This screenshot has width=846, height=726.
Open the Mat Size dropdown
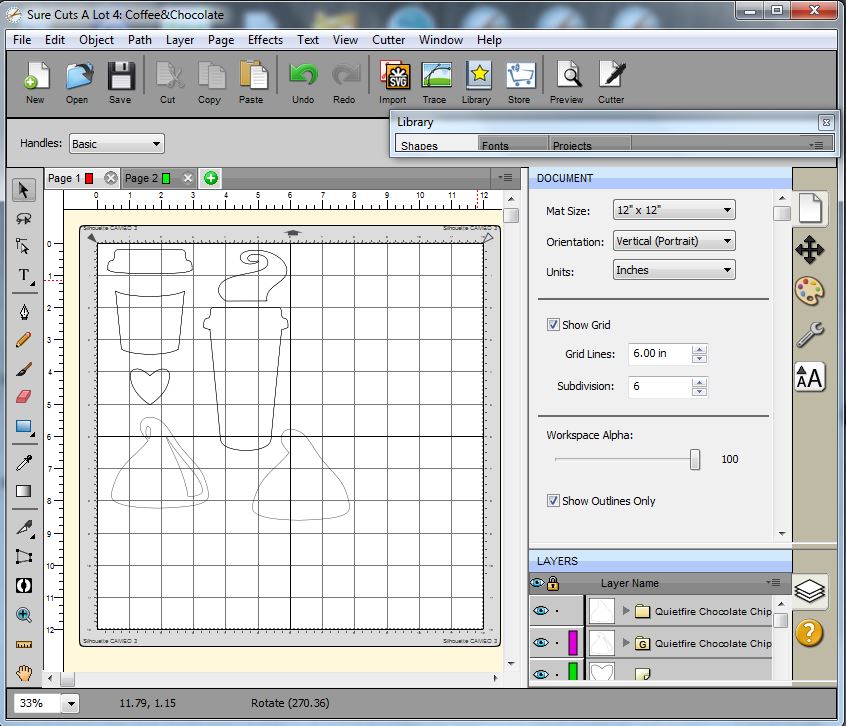[x=674, y=211]
